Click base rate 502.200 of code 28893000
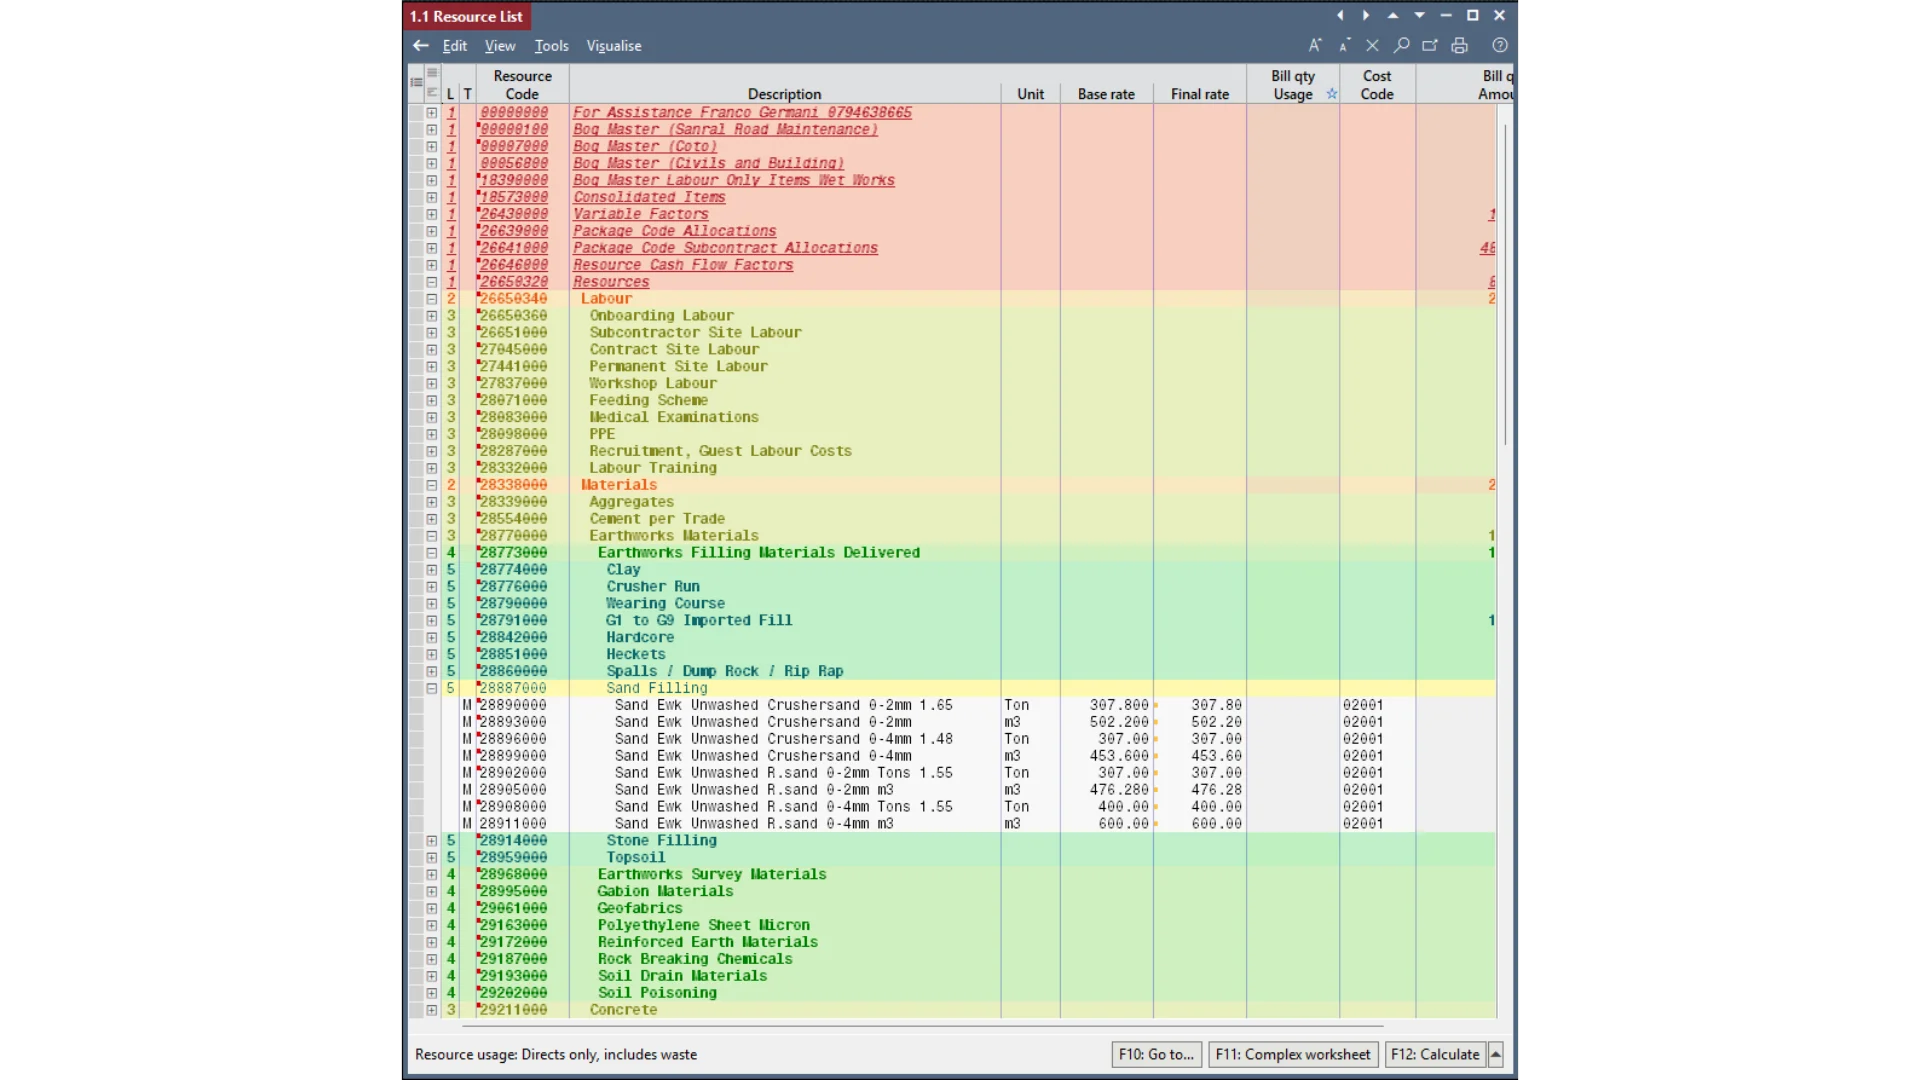Viewport: 1920px width, 1080px height. tap(1119, 722)
